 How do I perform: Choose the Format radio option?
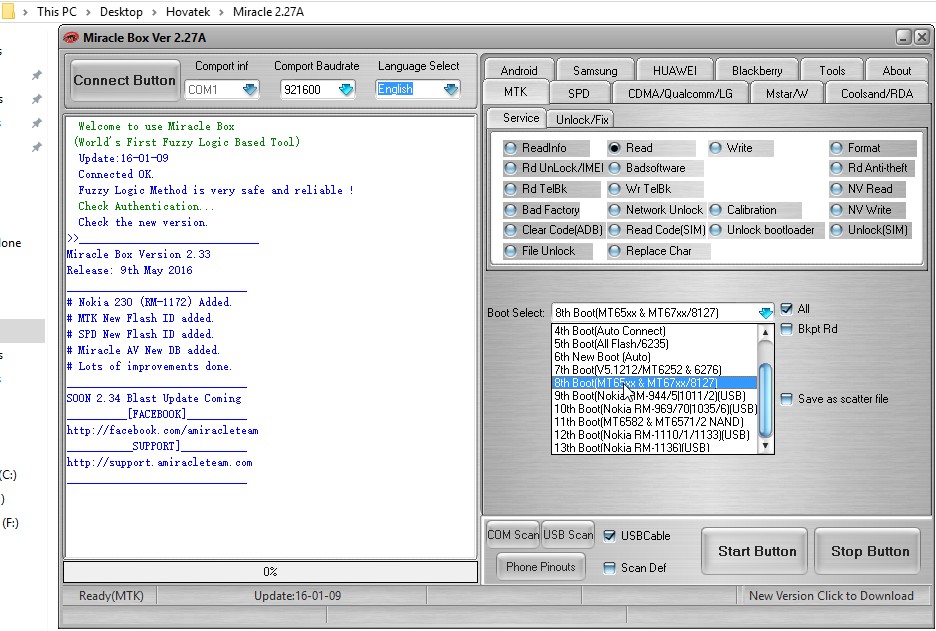tap(872, 148)
